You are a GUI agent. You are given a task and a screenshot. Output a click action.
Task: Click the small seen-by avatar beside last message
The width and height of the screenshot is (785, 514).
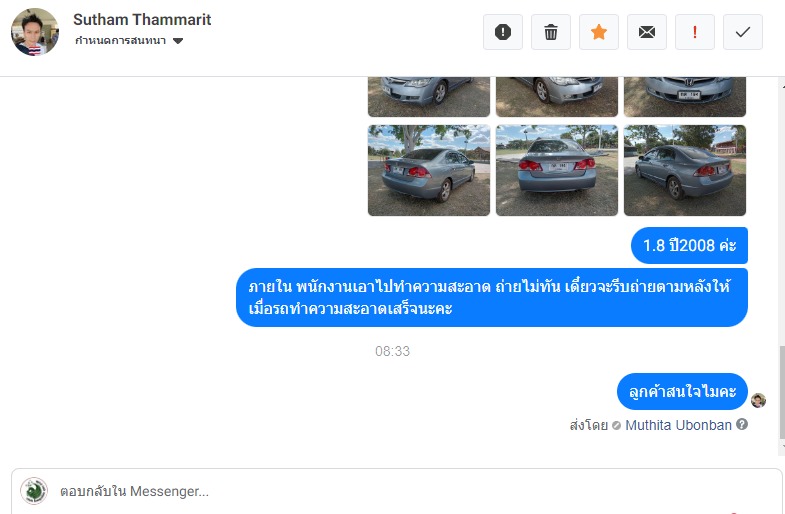pyautogui.click(x=758, y=400)
